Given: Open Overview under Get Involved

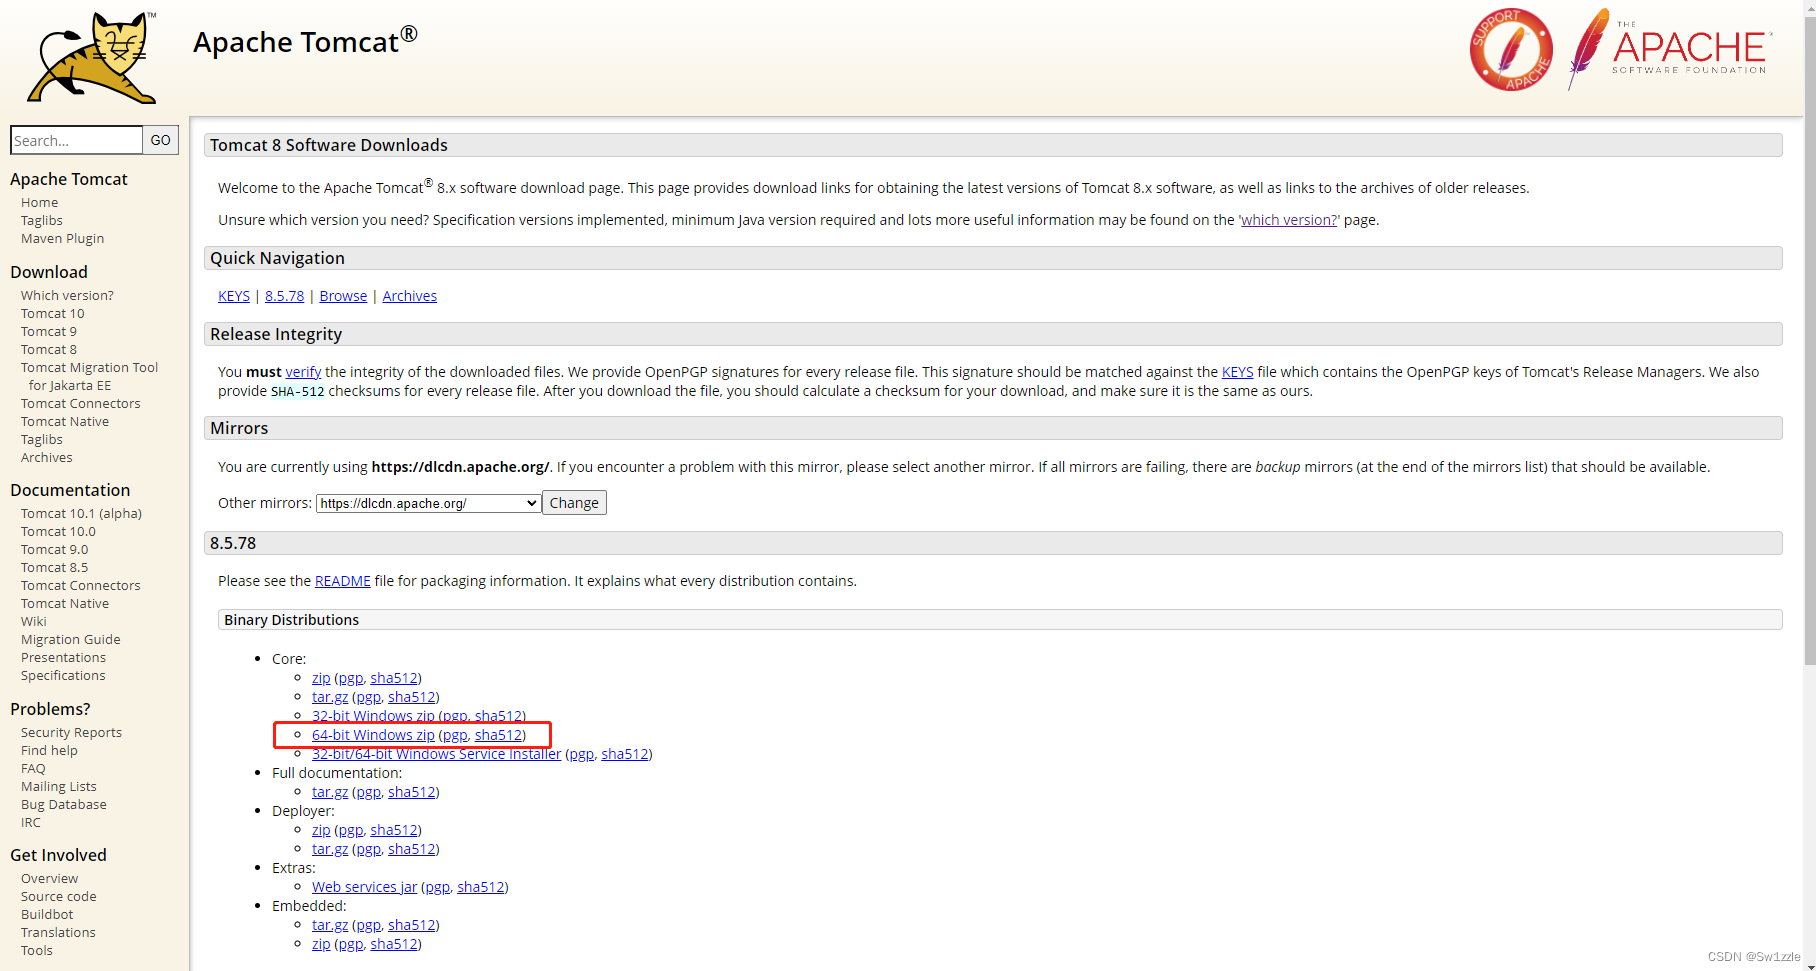Looking at the screenshot, I should 49,878.
